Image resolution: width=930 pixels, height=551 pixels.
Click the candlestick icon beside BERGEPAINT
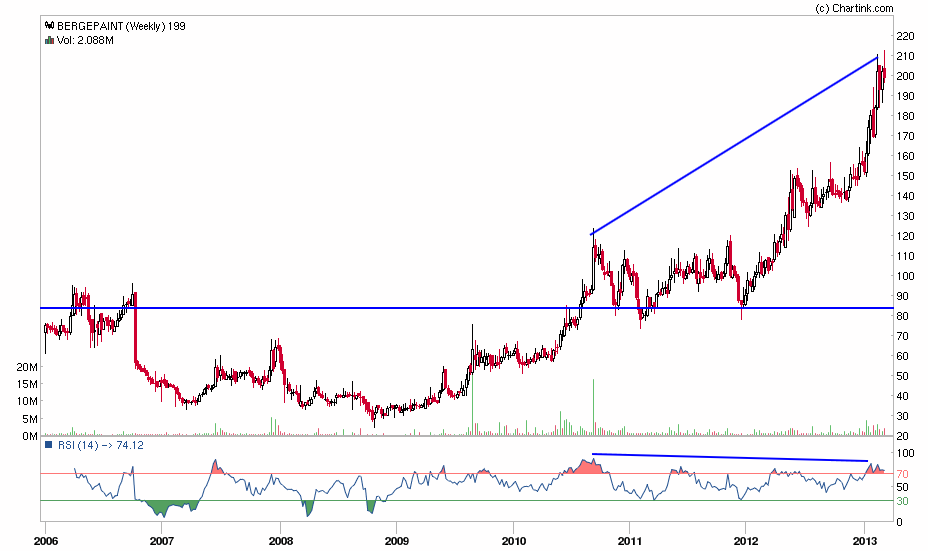pos(50,26)
